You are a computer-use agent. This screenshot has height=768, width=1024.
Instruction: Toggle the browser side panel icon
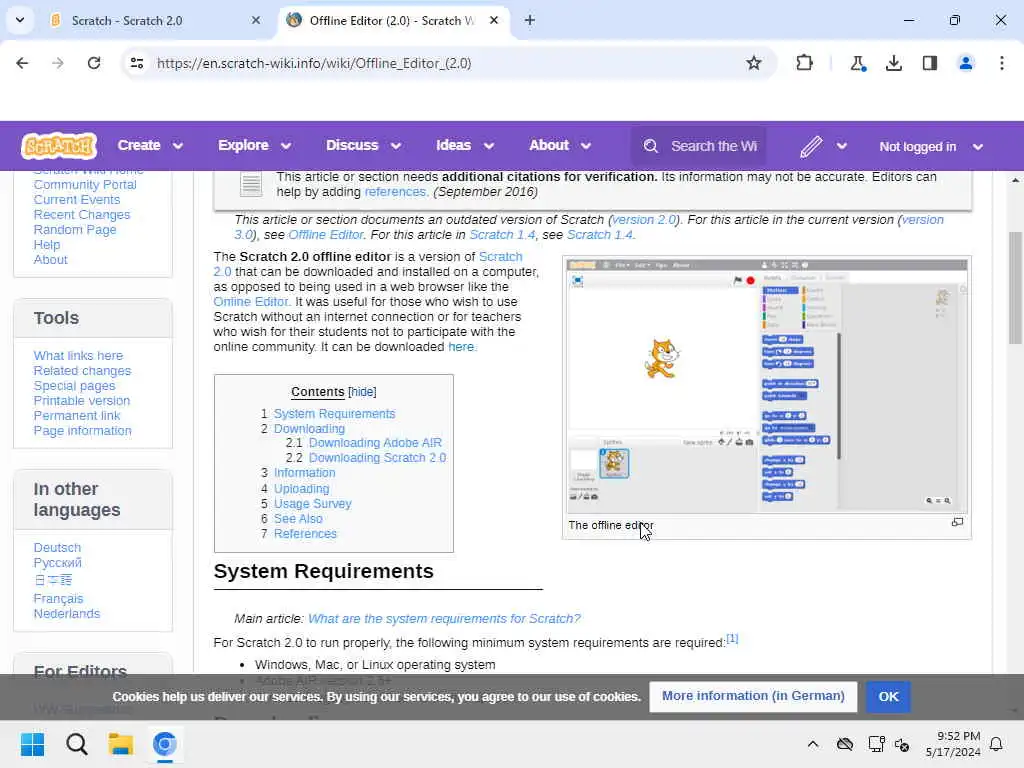click(x=930, y=63)
